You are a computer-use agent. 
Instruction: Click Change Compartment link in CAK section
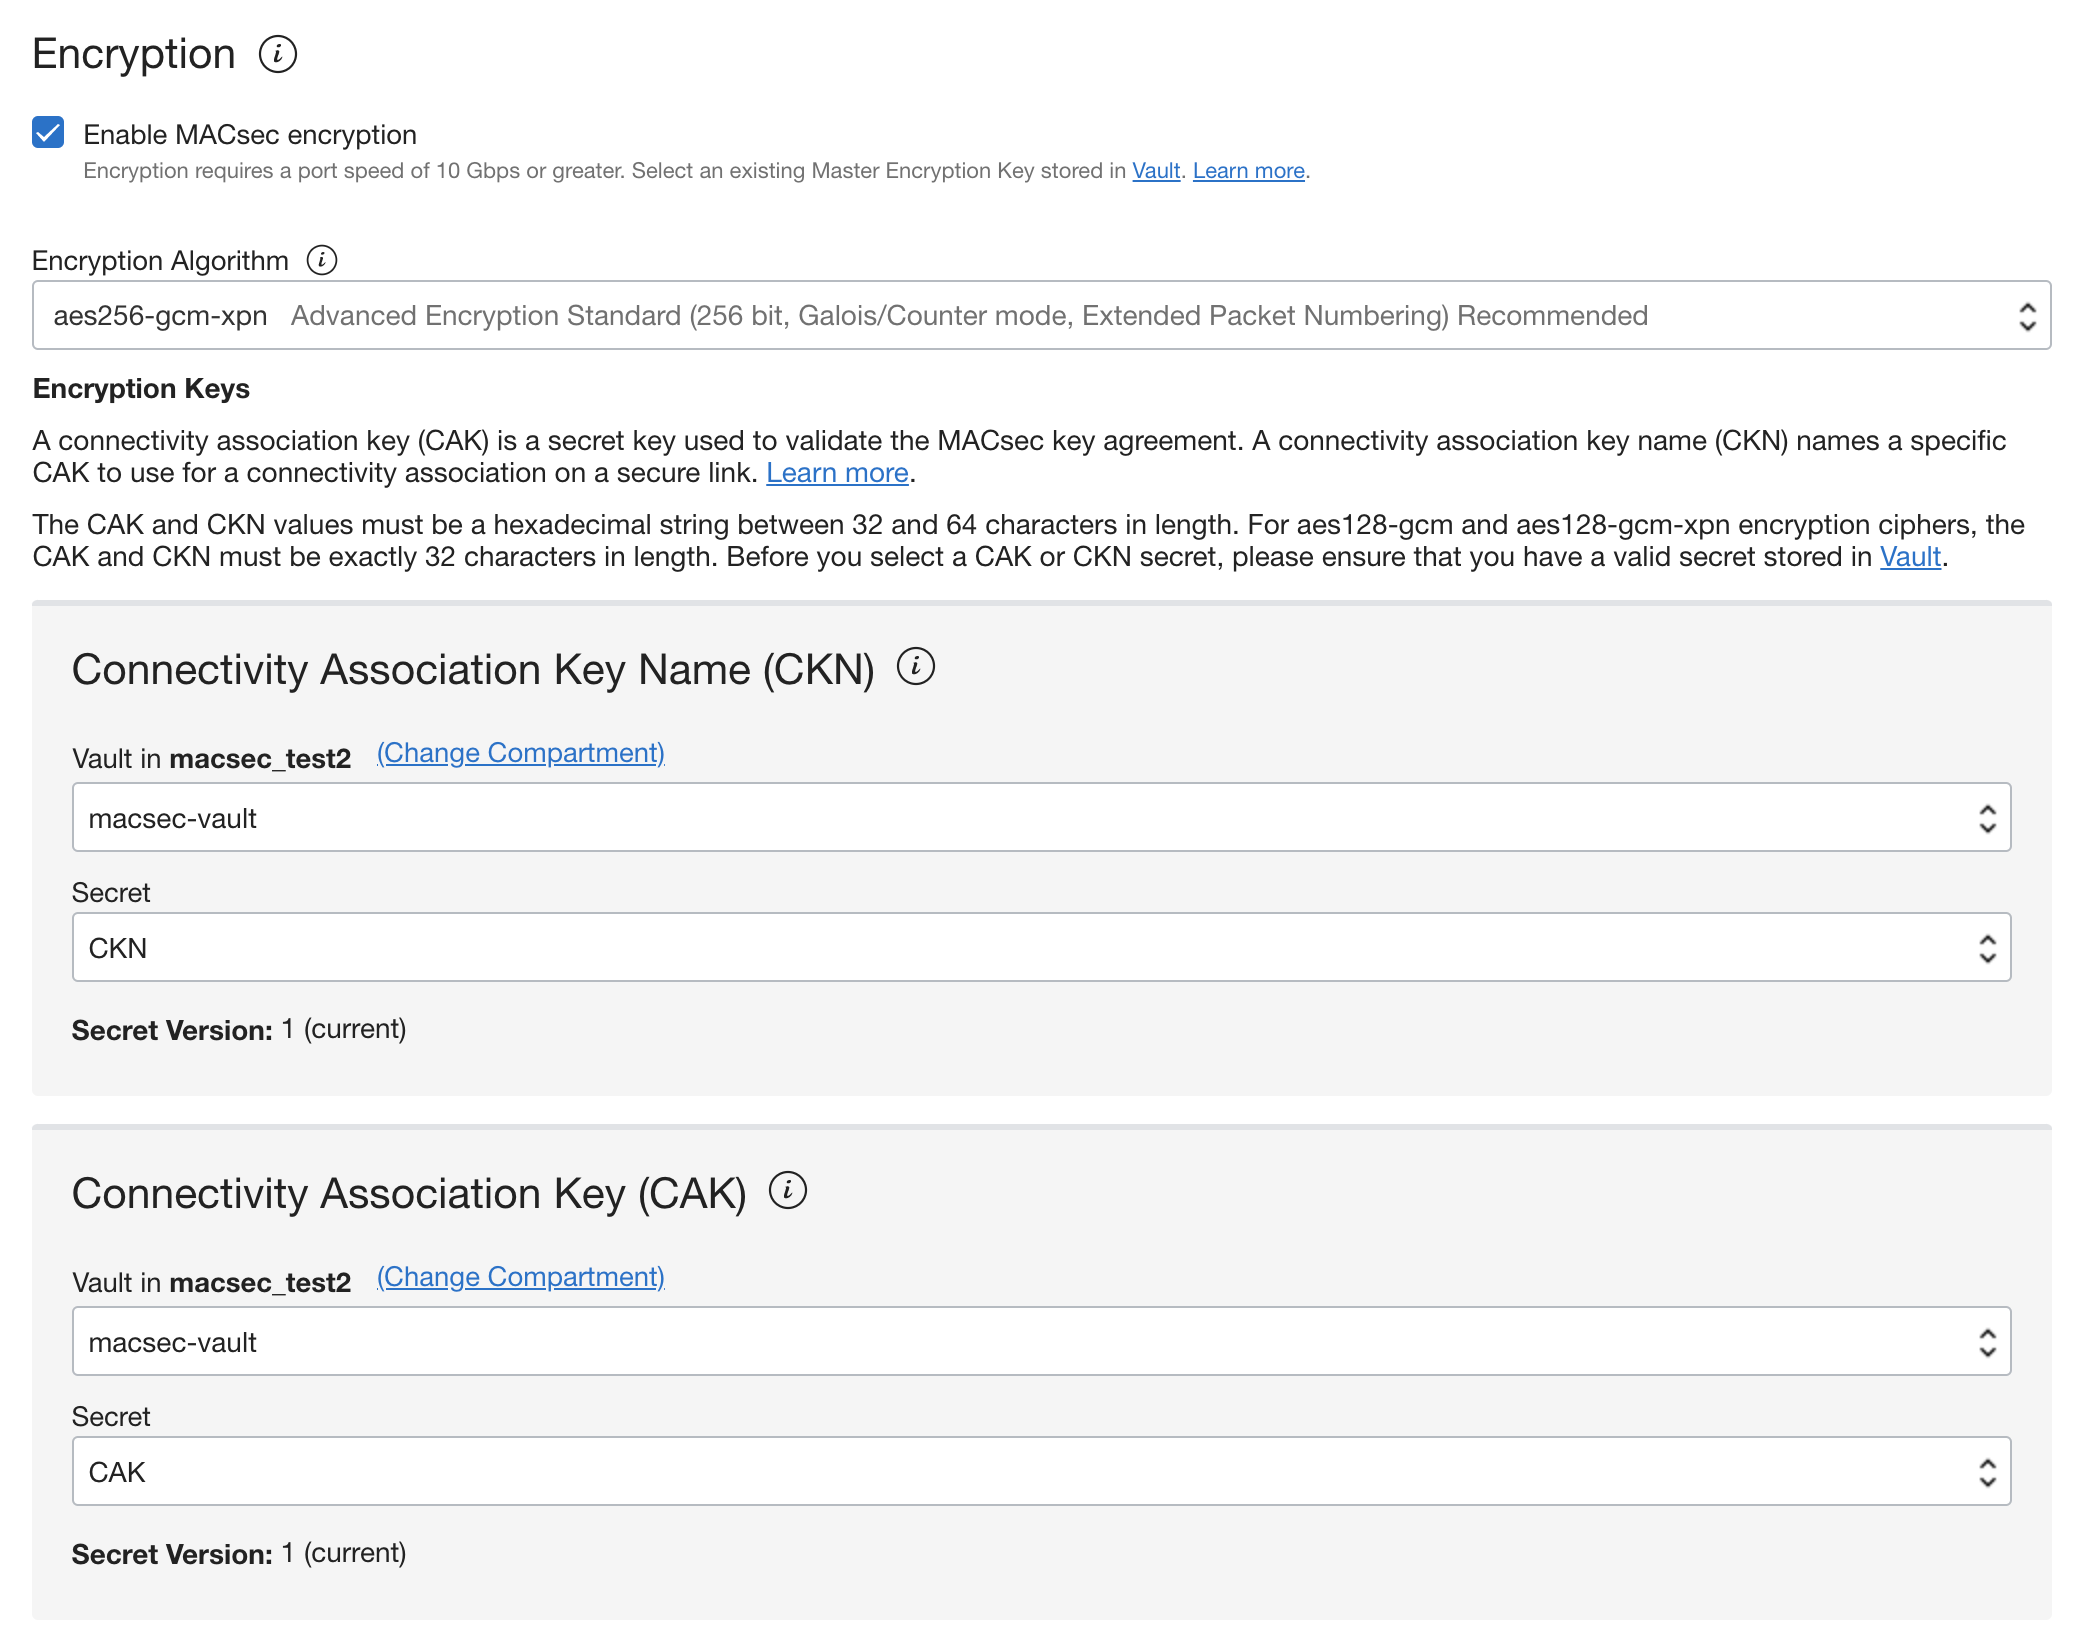coord(520,1277)
